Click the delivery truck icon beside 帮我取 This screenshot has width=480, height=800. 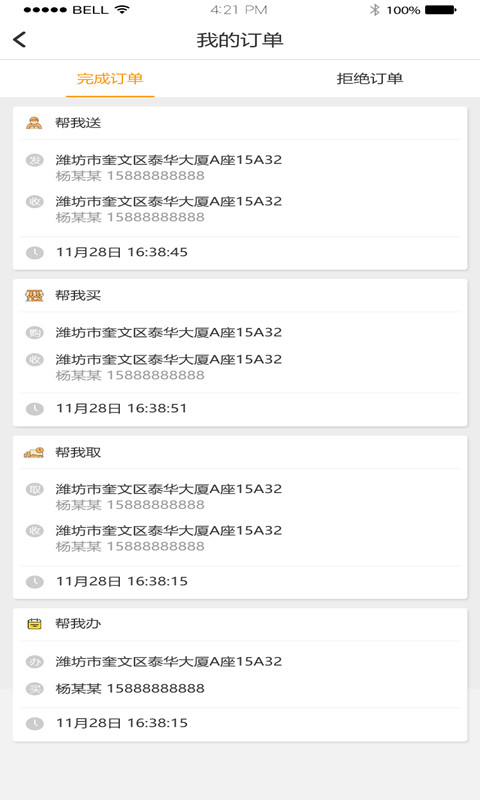34,452
